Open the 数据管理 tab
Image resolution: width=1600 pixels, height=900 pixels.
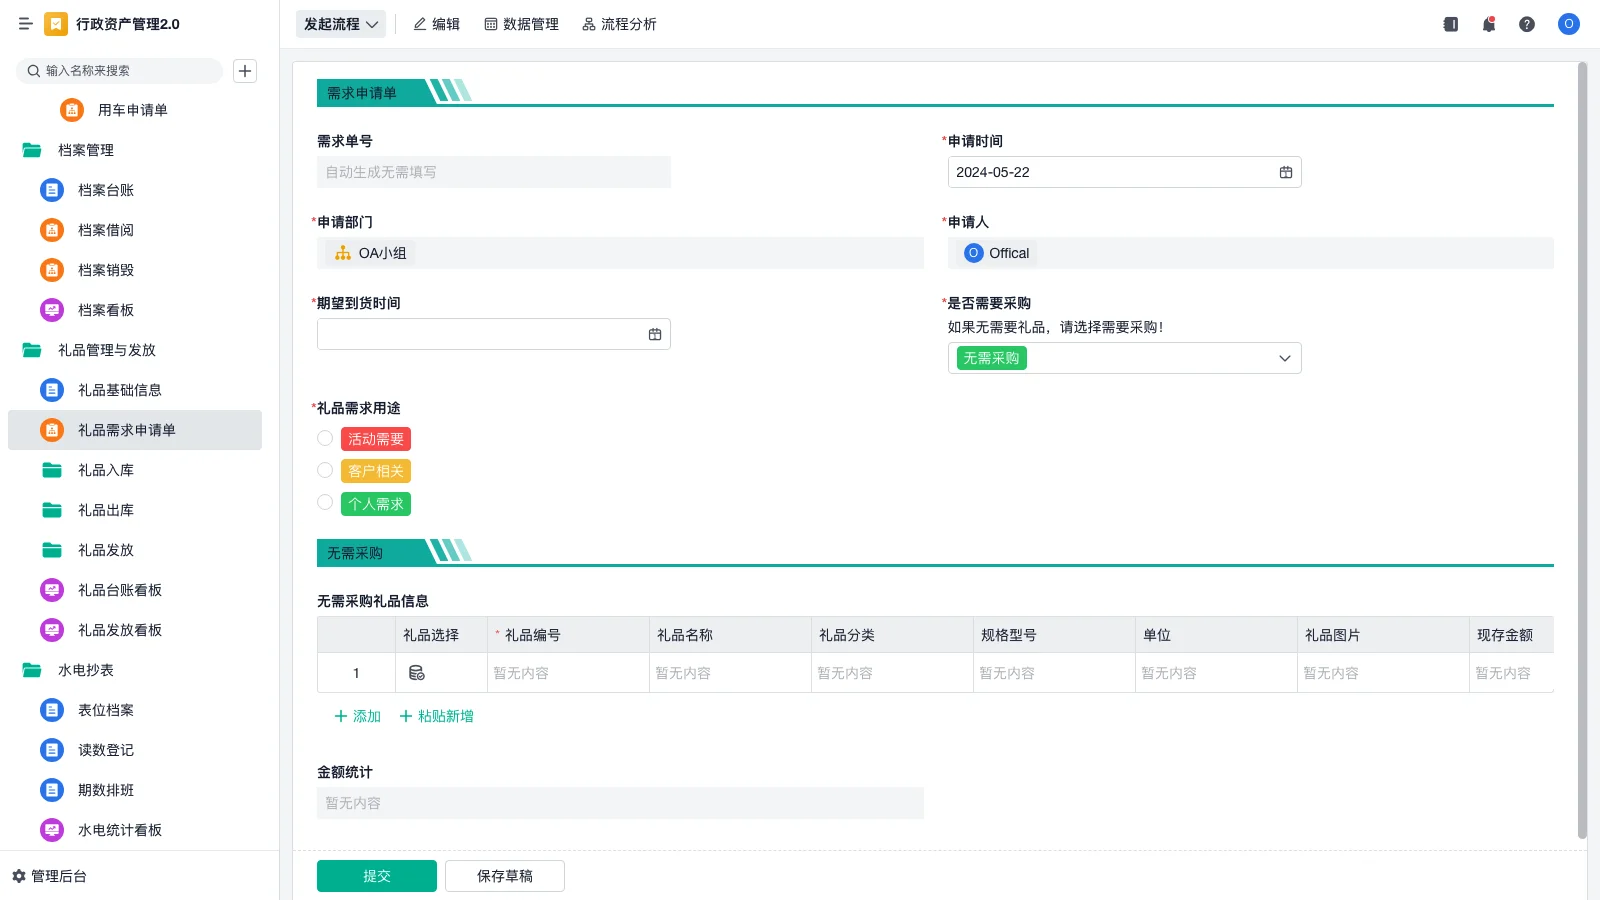(521, 24)
